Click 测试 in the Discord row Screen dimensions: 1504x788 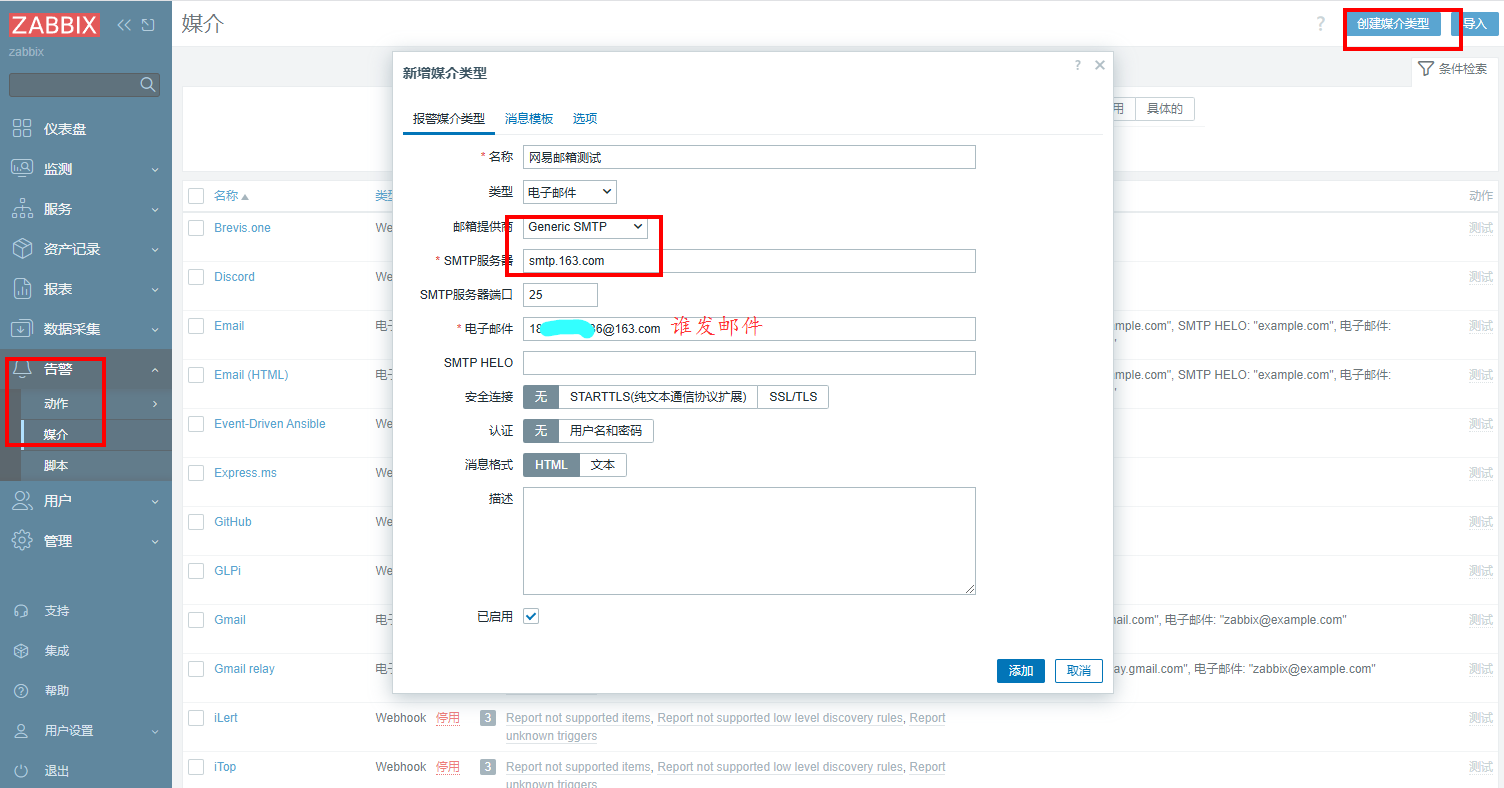(1481, 277)
